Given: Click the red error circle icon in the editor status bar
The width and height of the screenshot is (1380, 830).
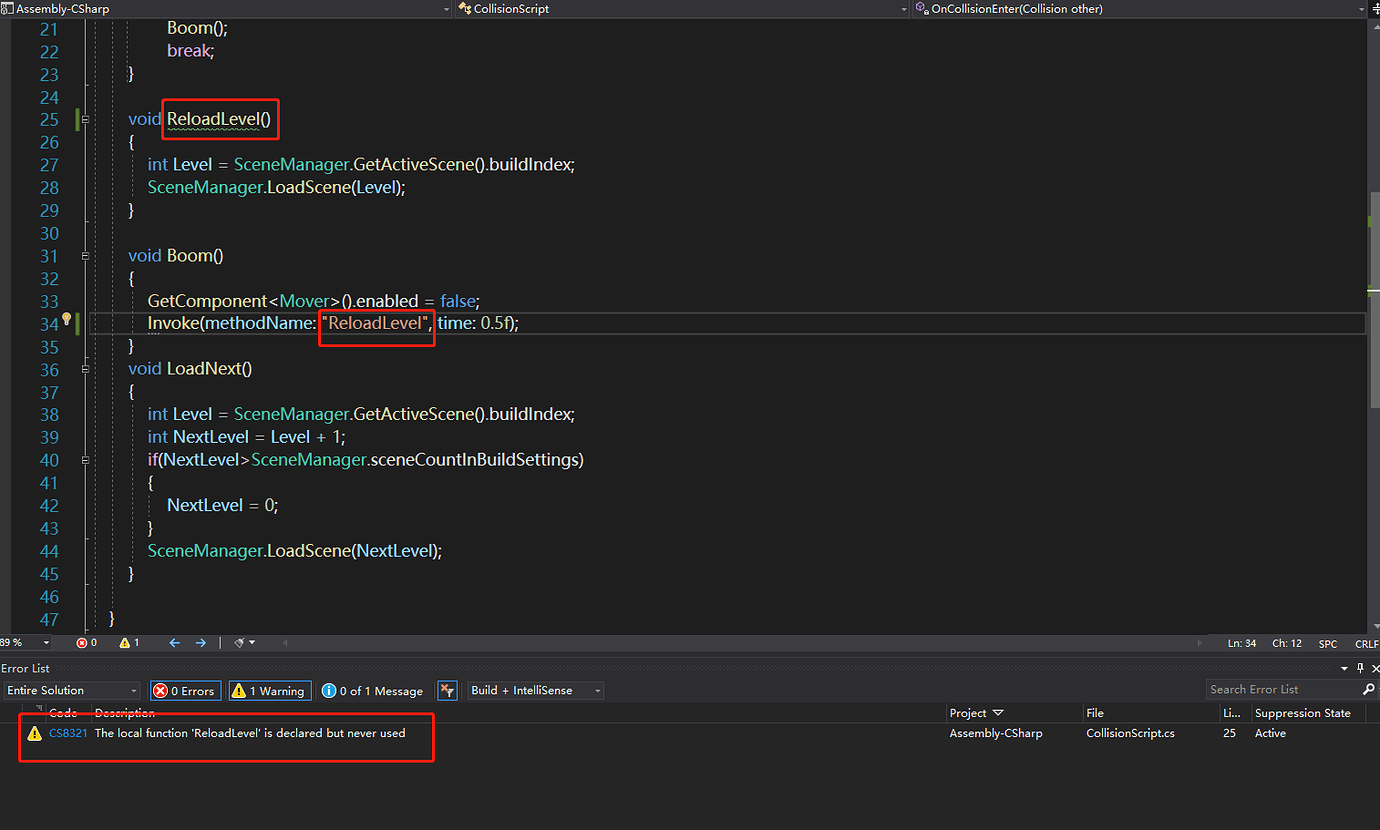Looking at the screenshot, I should tap(84, 643).
